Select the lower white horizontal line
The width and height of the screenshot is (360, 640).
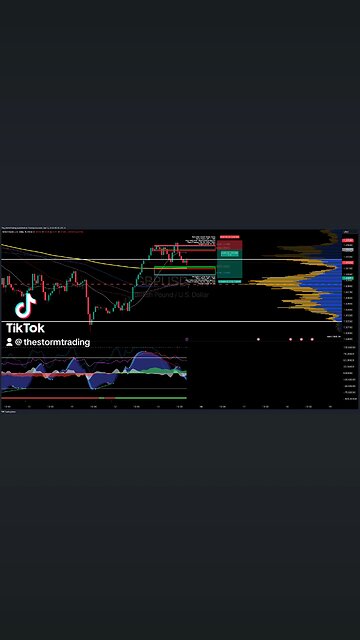tap(171, 322)
